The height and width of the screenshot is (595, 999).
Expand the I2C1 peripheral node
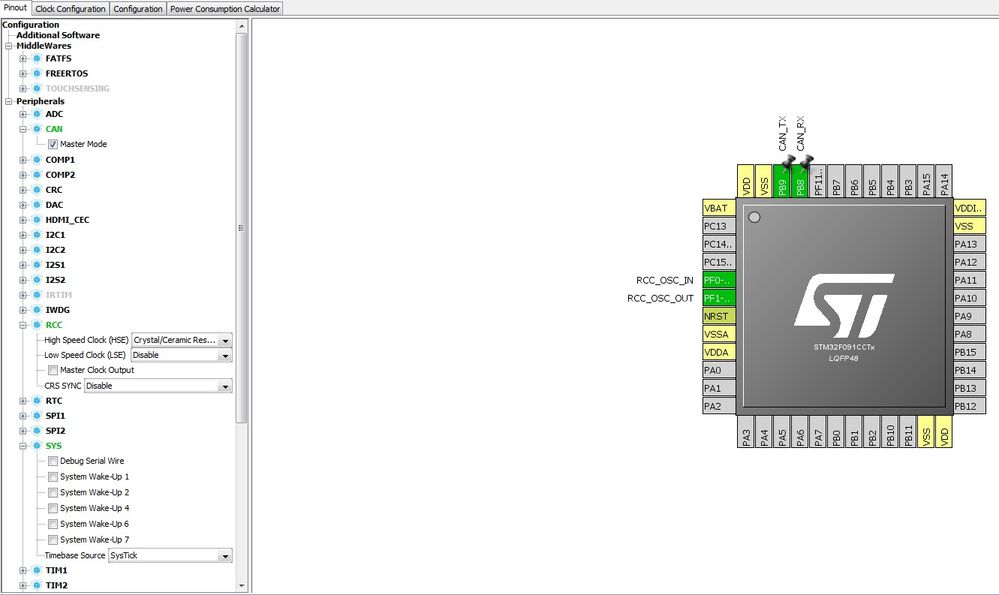(x=23, y=235)
